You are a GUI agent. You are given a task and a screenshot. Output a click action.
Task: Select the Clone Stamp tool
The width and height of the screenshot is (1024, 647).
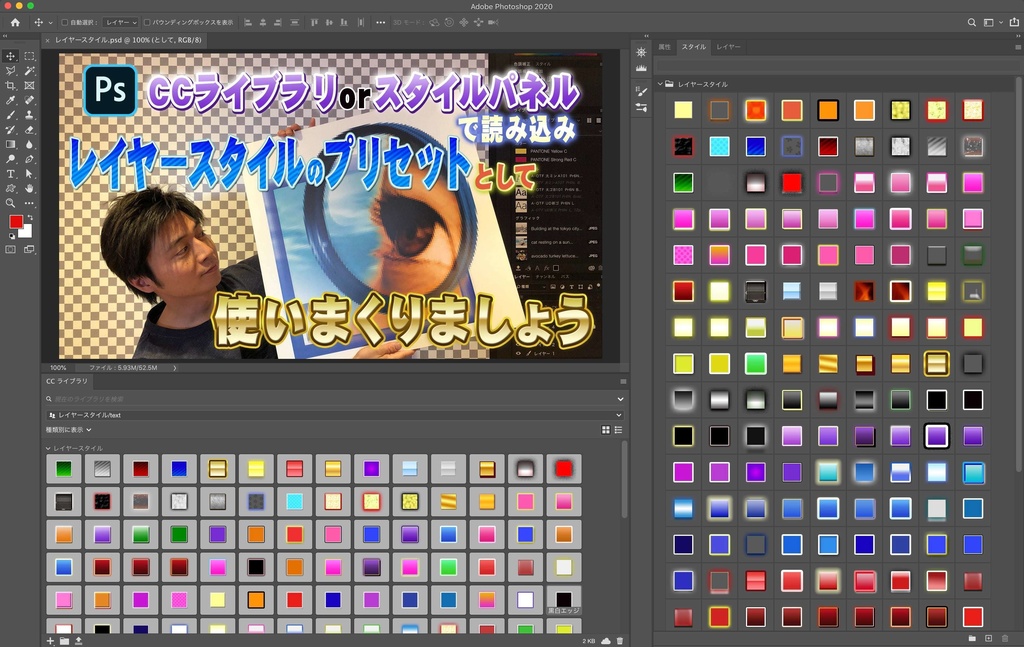pyautogui.click(x=11, y=129)
